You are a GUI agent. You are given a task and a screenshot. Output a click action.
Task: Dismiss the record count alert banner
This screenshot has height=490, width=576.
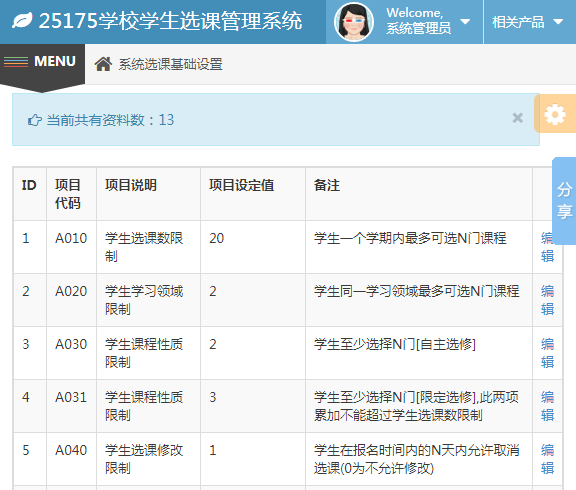(518, 118)
